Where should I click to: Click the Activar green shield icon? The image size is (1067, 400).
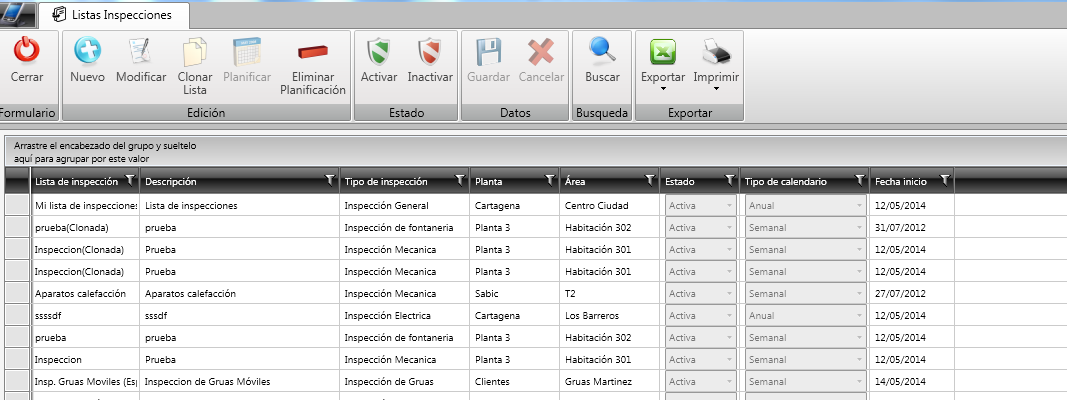pos(378,51)
